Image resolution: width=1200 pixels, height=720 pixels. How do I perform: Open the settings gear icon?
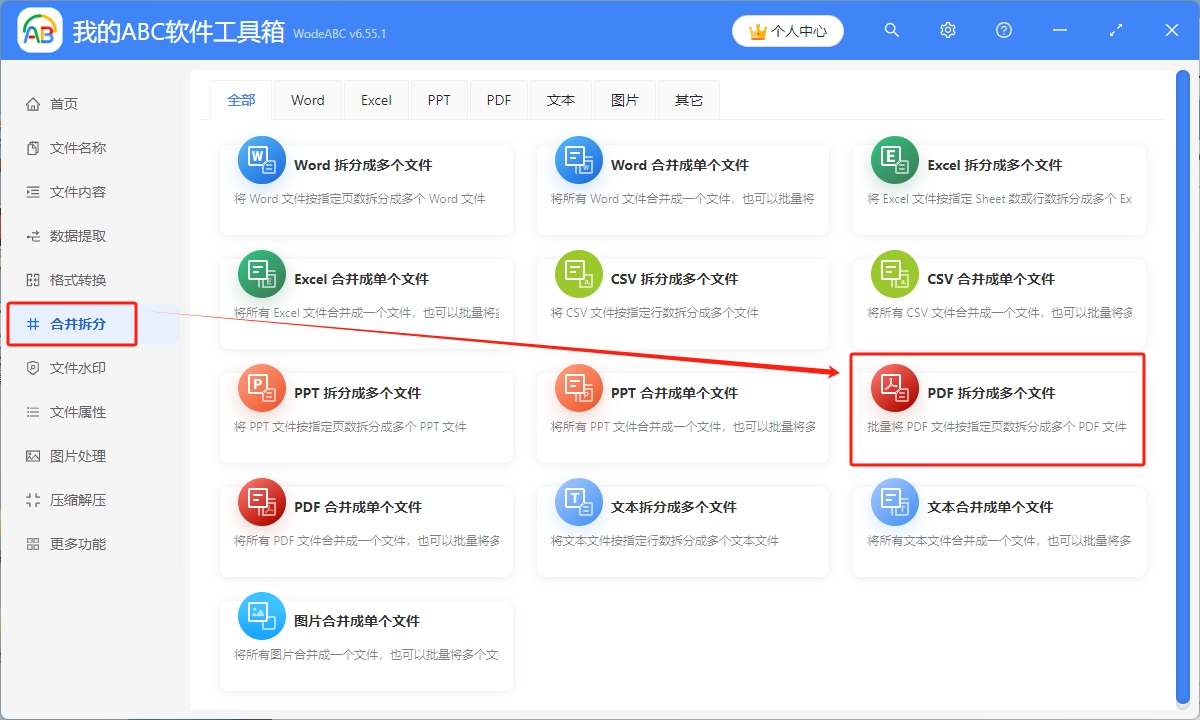point(947,30)
